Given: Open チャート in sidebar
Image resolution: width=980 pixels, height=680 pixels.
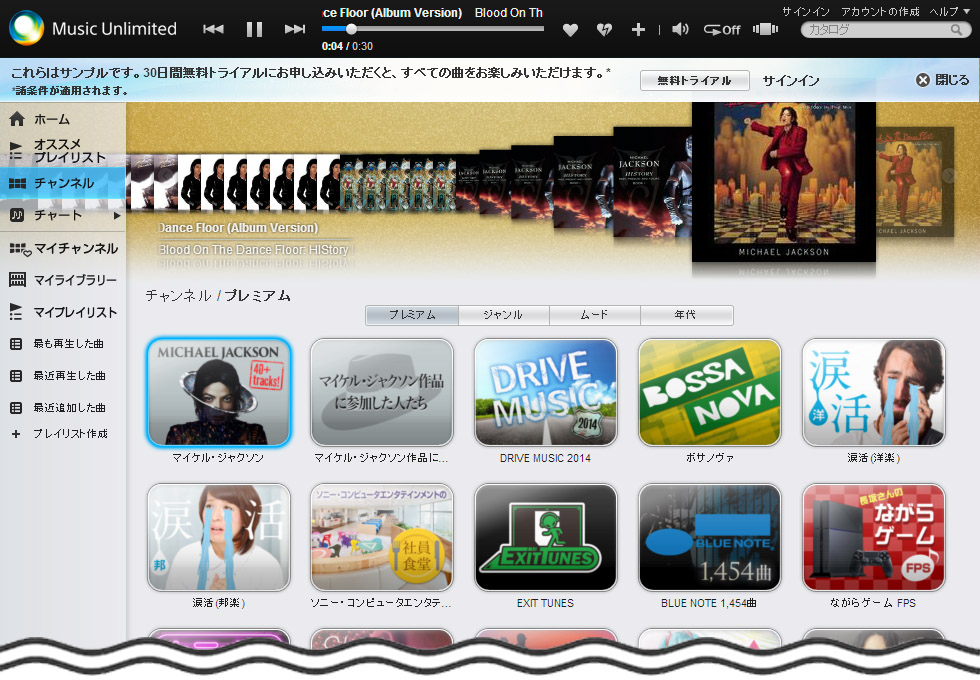Looking at the screenshot, I should pos(56,215).
